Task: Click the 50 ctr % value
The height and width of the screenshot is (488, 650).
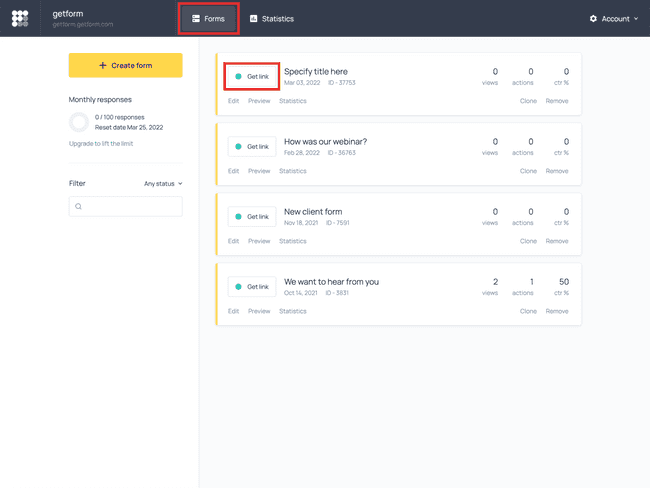Action: (x=564, y=282)
